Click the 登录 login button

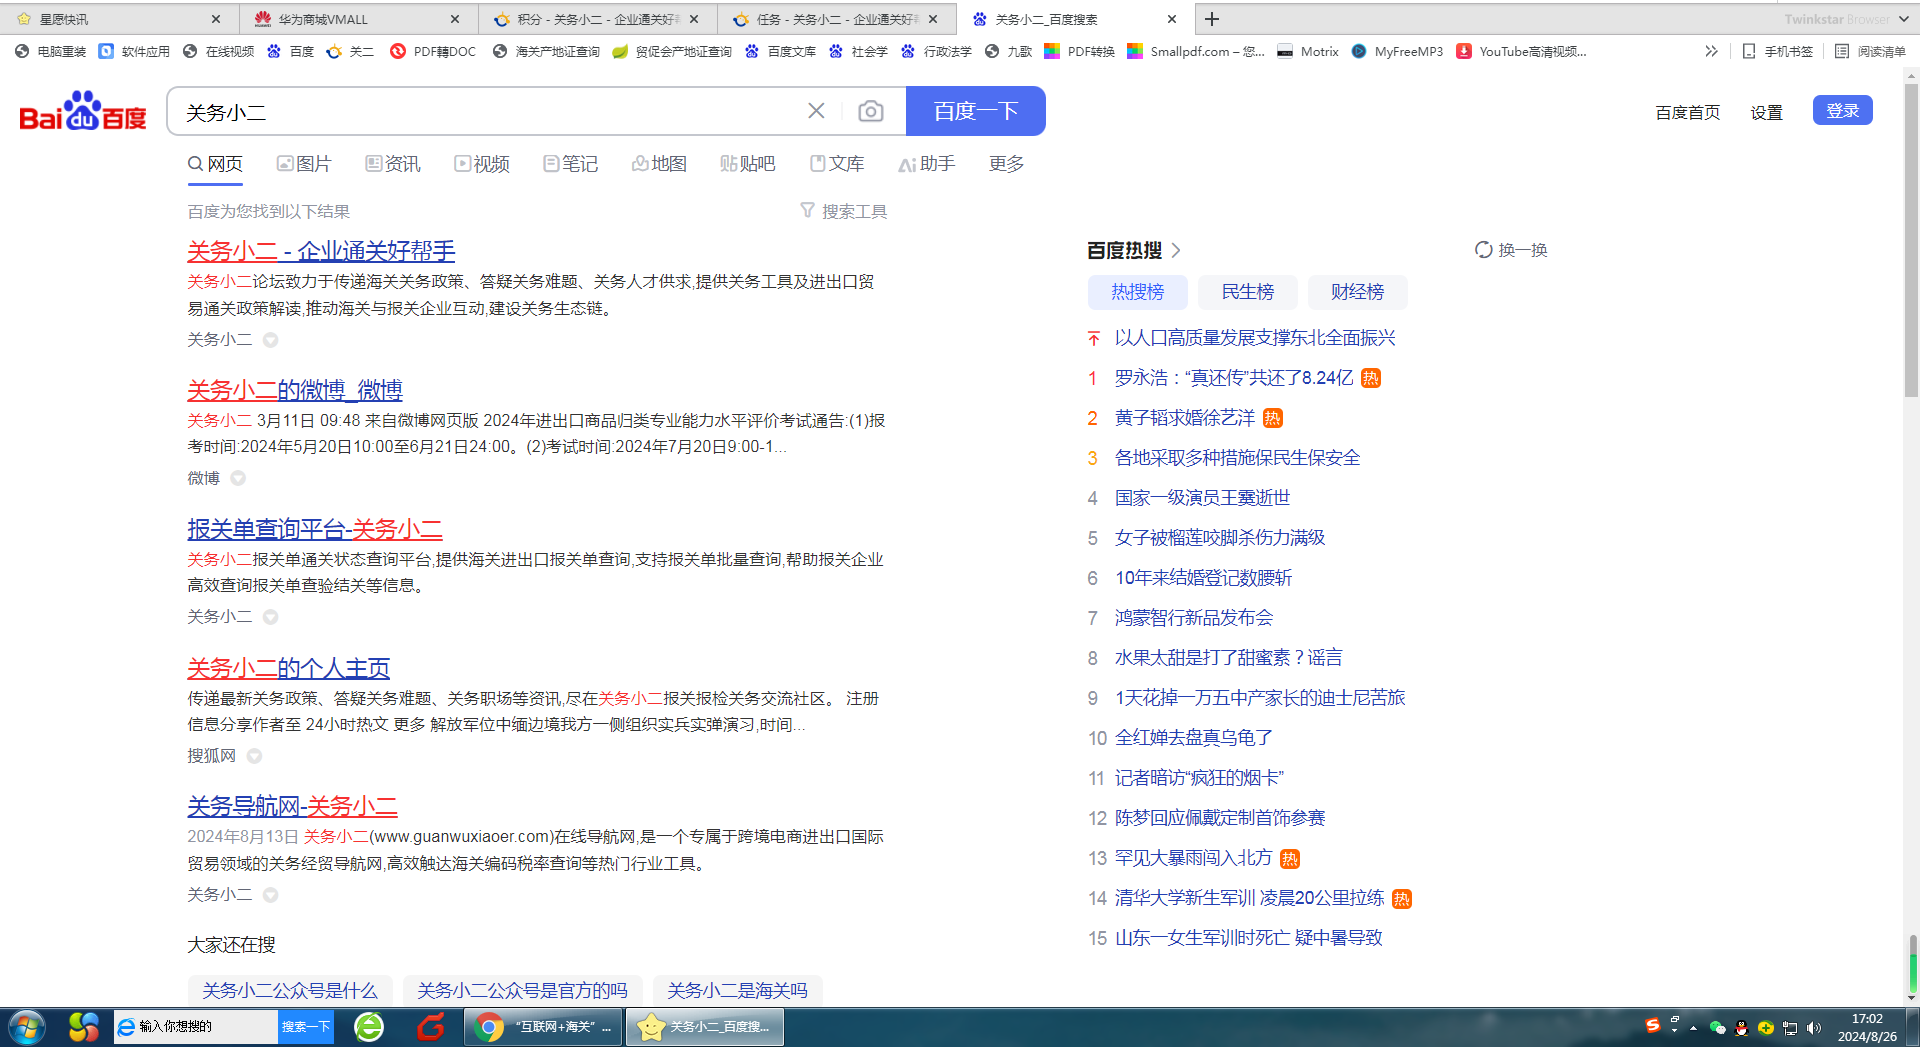point(1842,111)
